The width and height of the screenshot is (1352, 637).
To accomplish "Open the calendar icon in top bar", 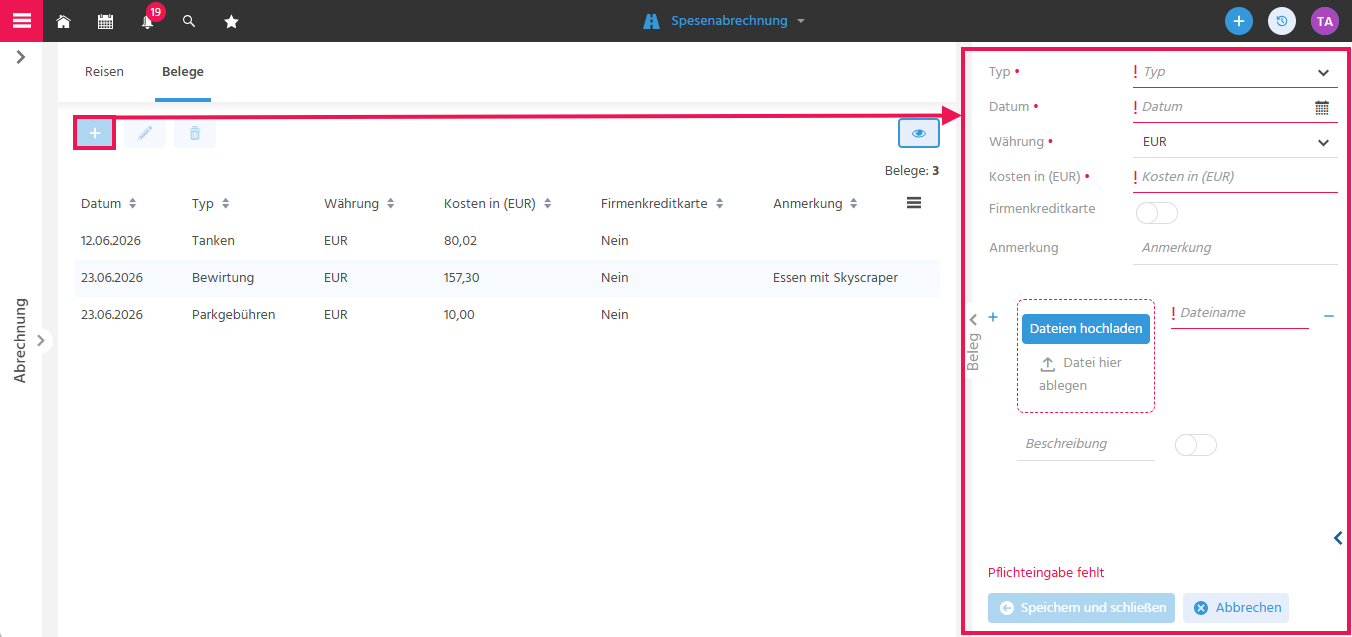I will coord(105,21).
